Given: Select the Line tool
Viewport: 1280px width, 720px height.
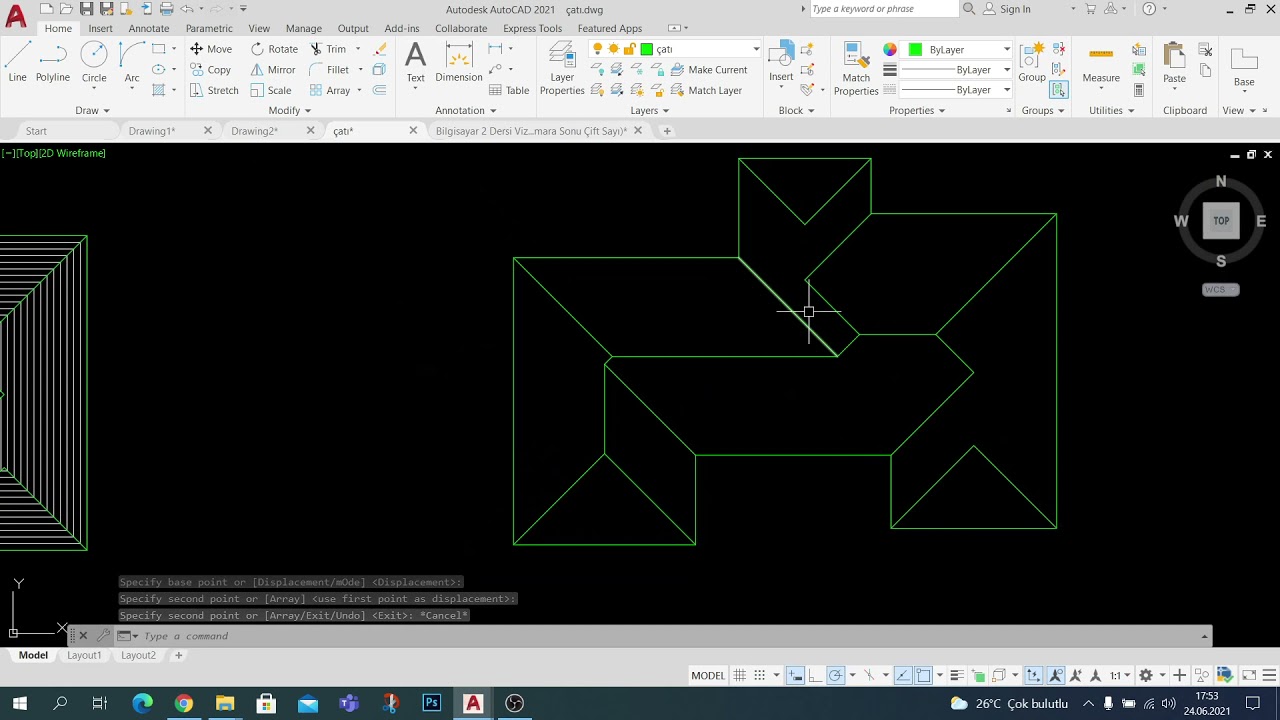Looking at the screenshot, I should [17, 60].
